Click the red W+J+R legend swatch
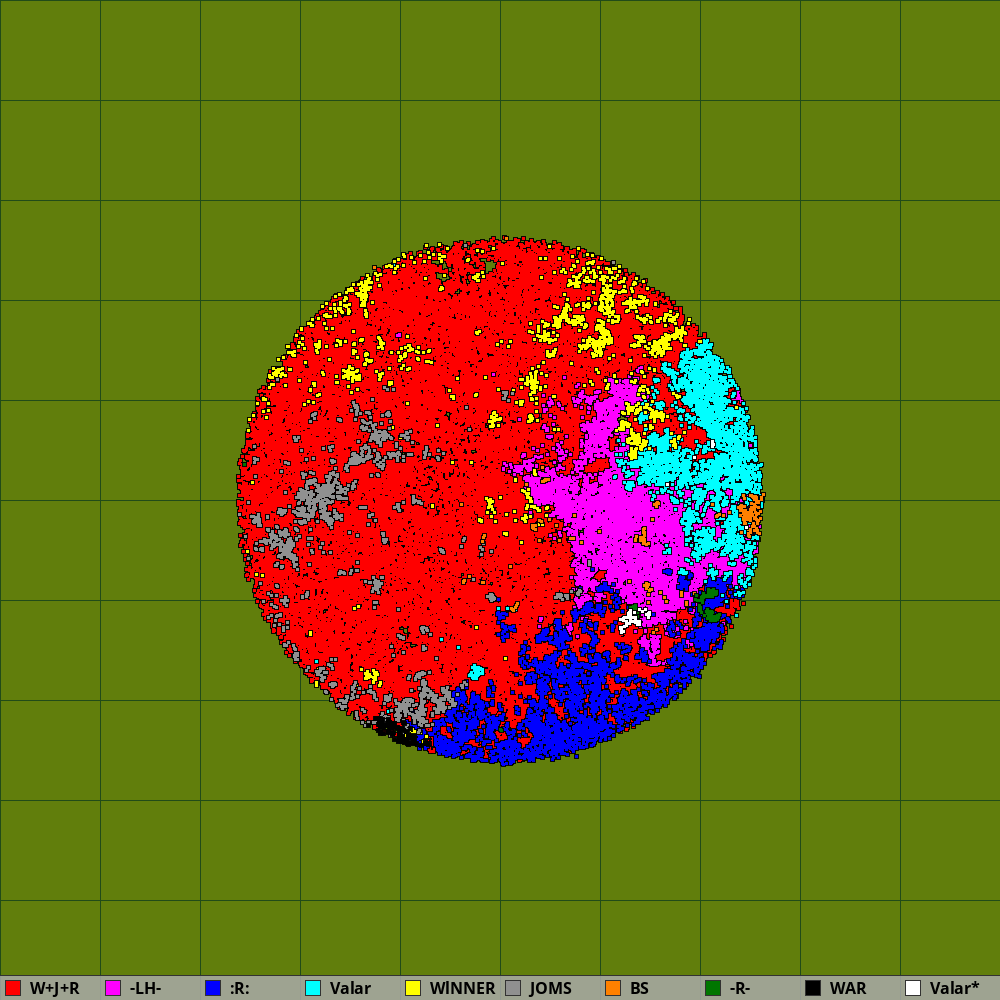The height and width of the screenshot is (1000, 1000). [x=13, y=988]
